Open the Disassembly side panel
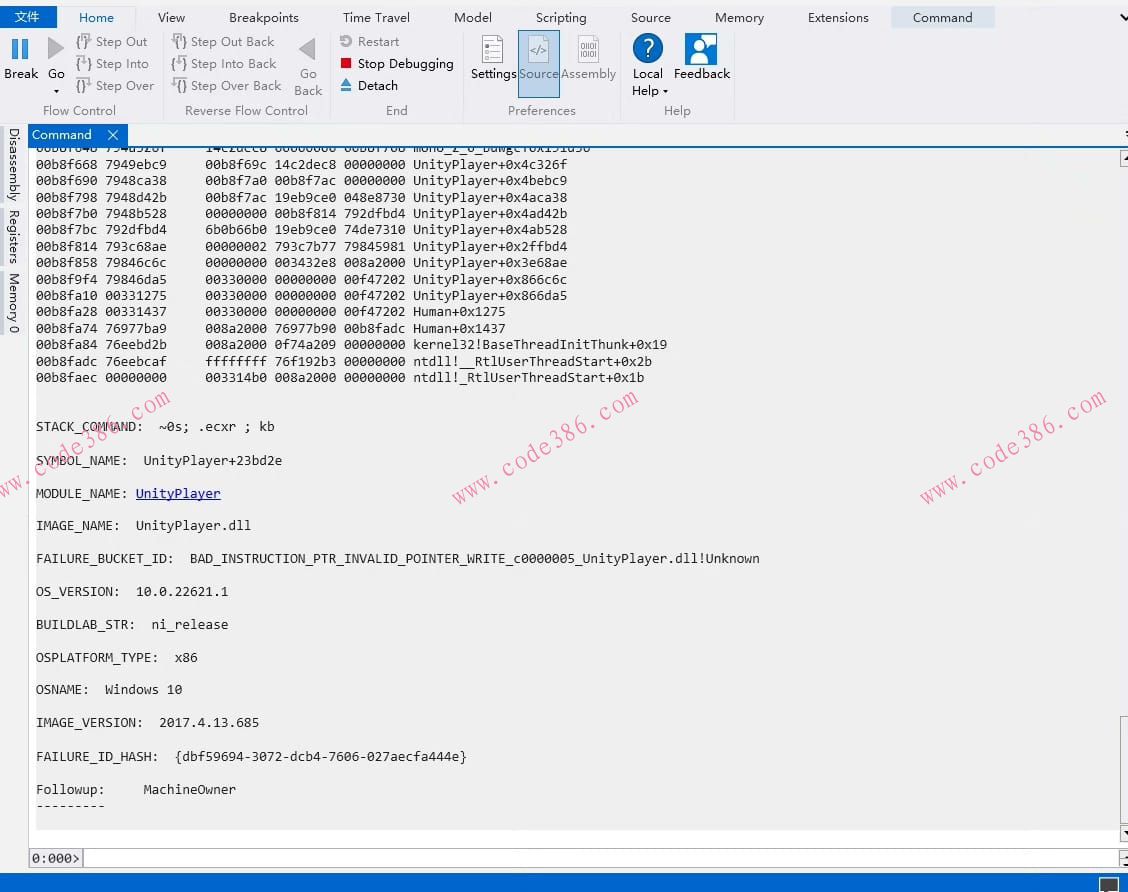This screenshot has height=892, width=1128. click(x=14, y=165)
